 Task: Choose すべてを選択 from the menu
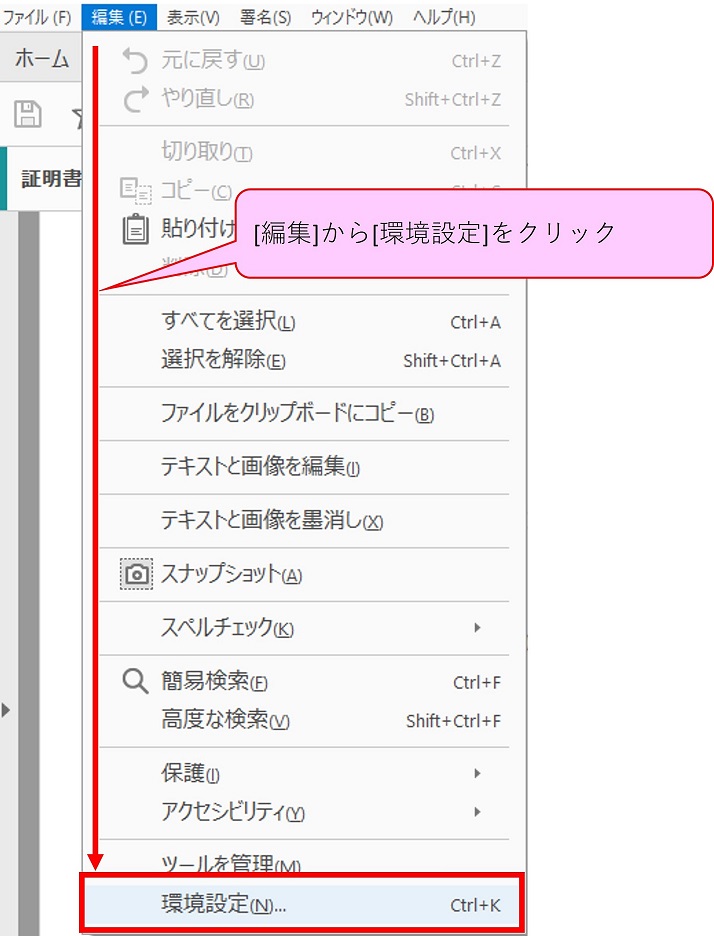[228, 322]
